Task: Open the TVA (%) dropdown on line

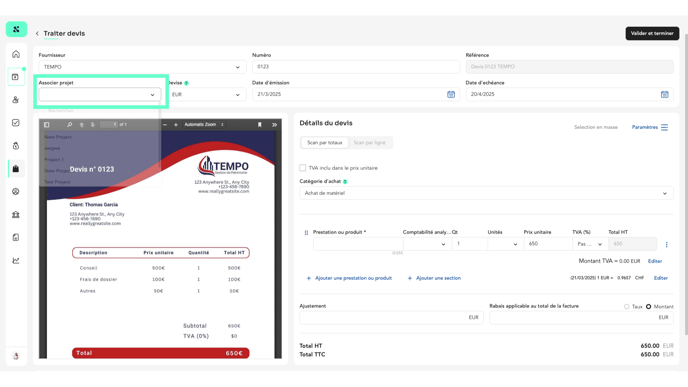Action: coord(590,244)
